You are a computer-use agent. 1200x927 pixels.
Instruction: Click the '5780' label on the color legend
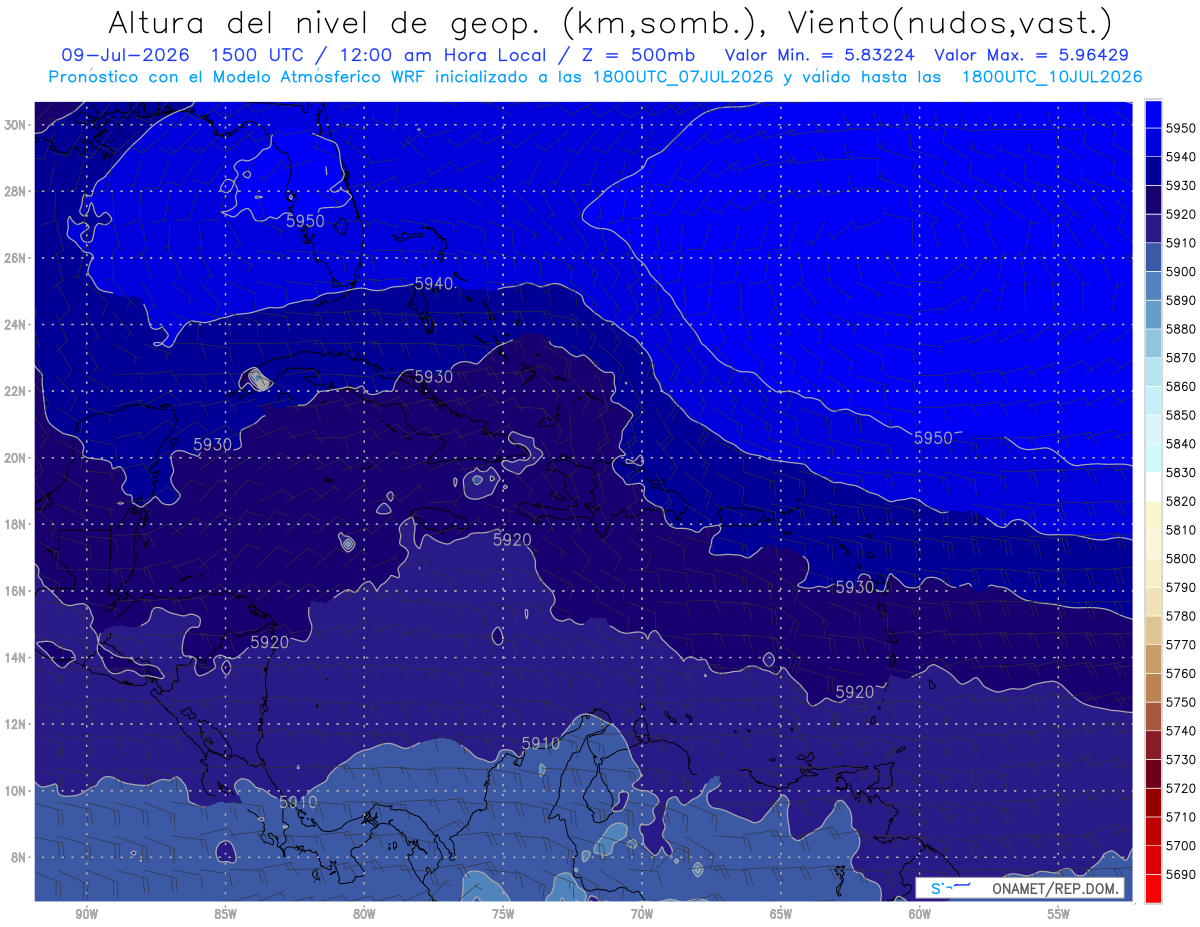point(1180,616)
